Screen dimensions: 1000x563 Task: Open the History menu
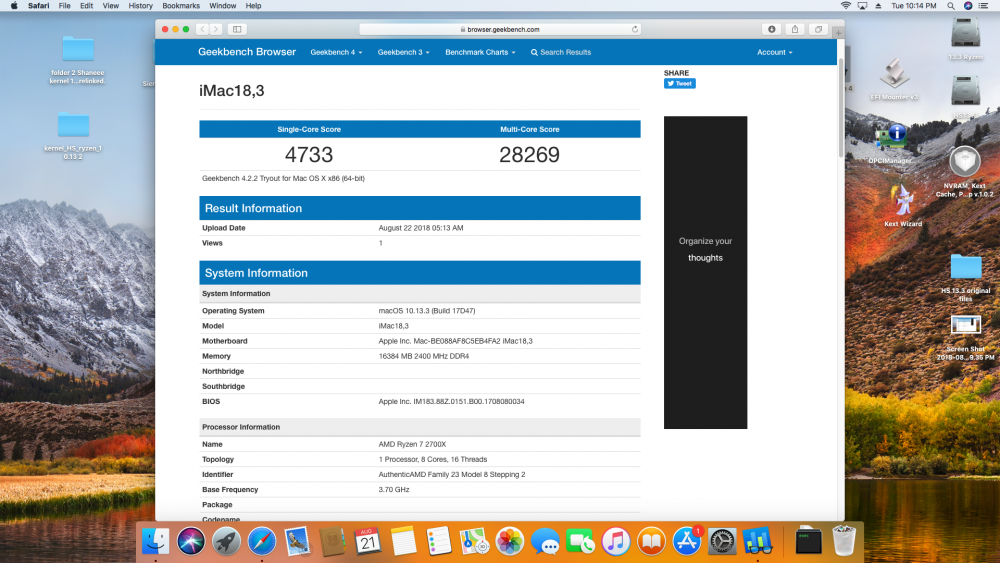point(140,6)
